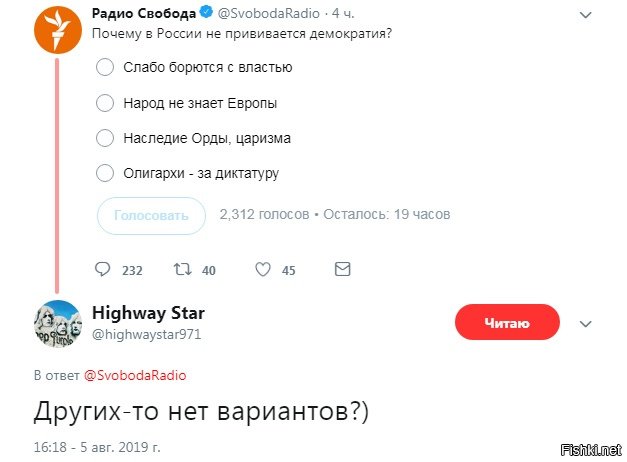This screenshot has width=627, height=462.
Task: Select option Народ не знает Европы
Action: tap(105, 103)
